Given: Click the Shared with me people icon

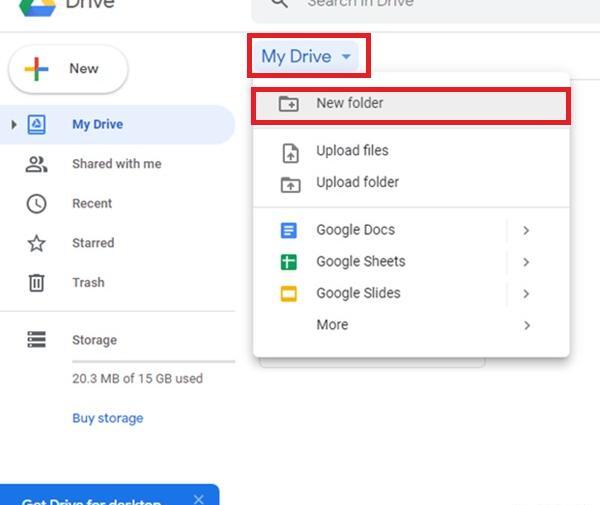Looking at the screenshot, I should (36, 164).
